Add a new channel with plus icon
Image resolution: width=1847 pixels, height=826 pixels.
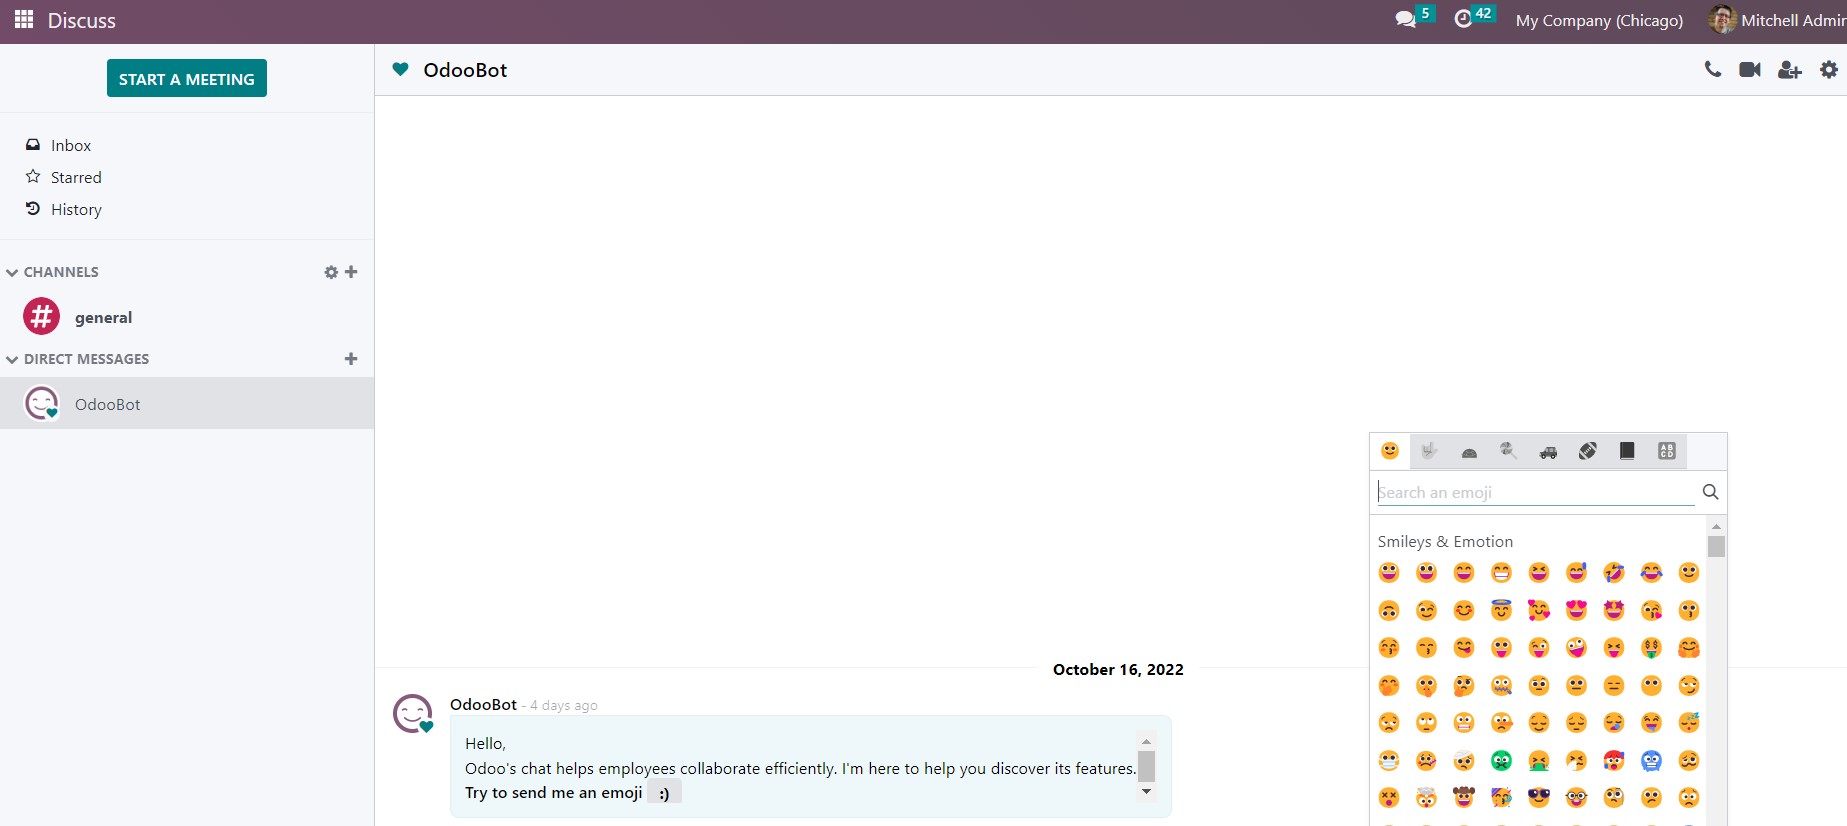coord(351,272)
